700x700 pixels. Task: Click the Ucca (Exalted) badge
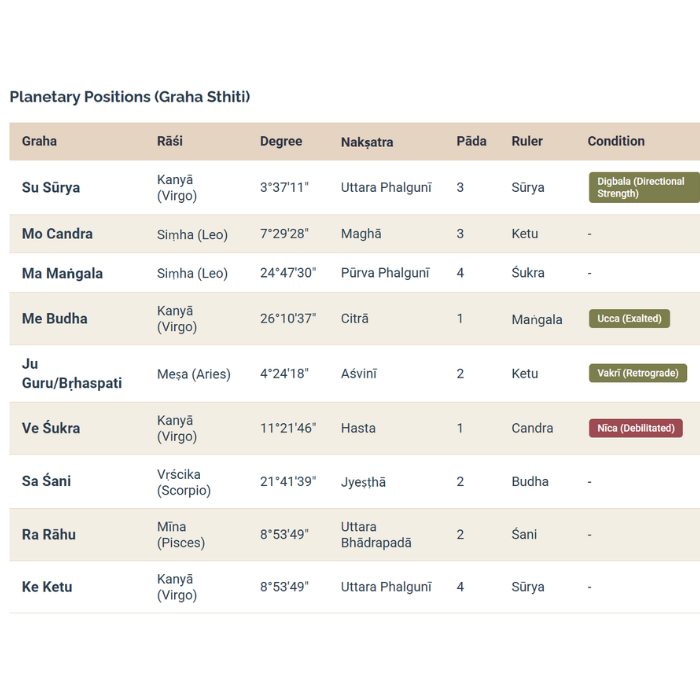[629, 319]
